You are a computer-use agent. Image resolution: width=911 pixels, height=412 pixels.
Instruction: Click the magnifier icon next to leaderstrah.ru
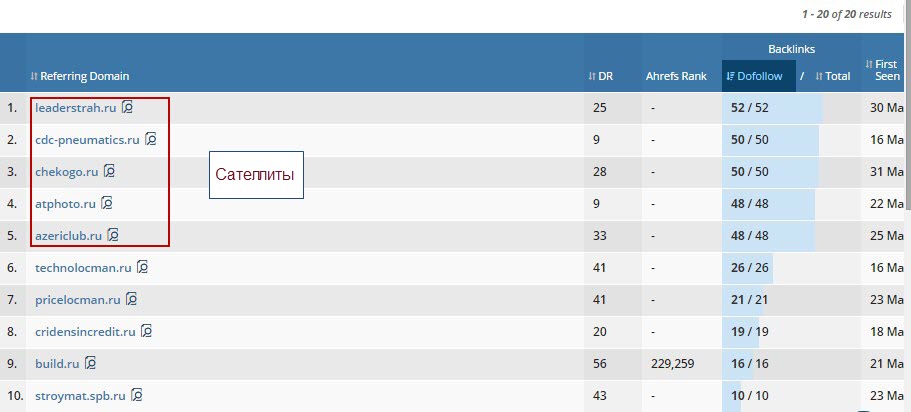pos(127,107)
